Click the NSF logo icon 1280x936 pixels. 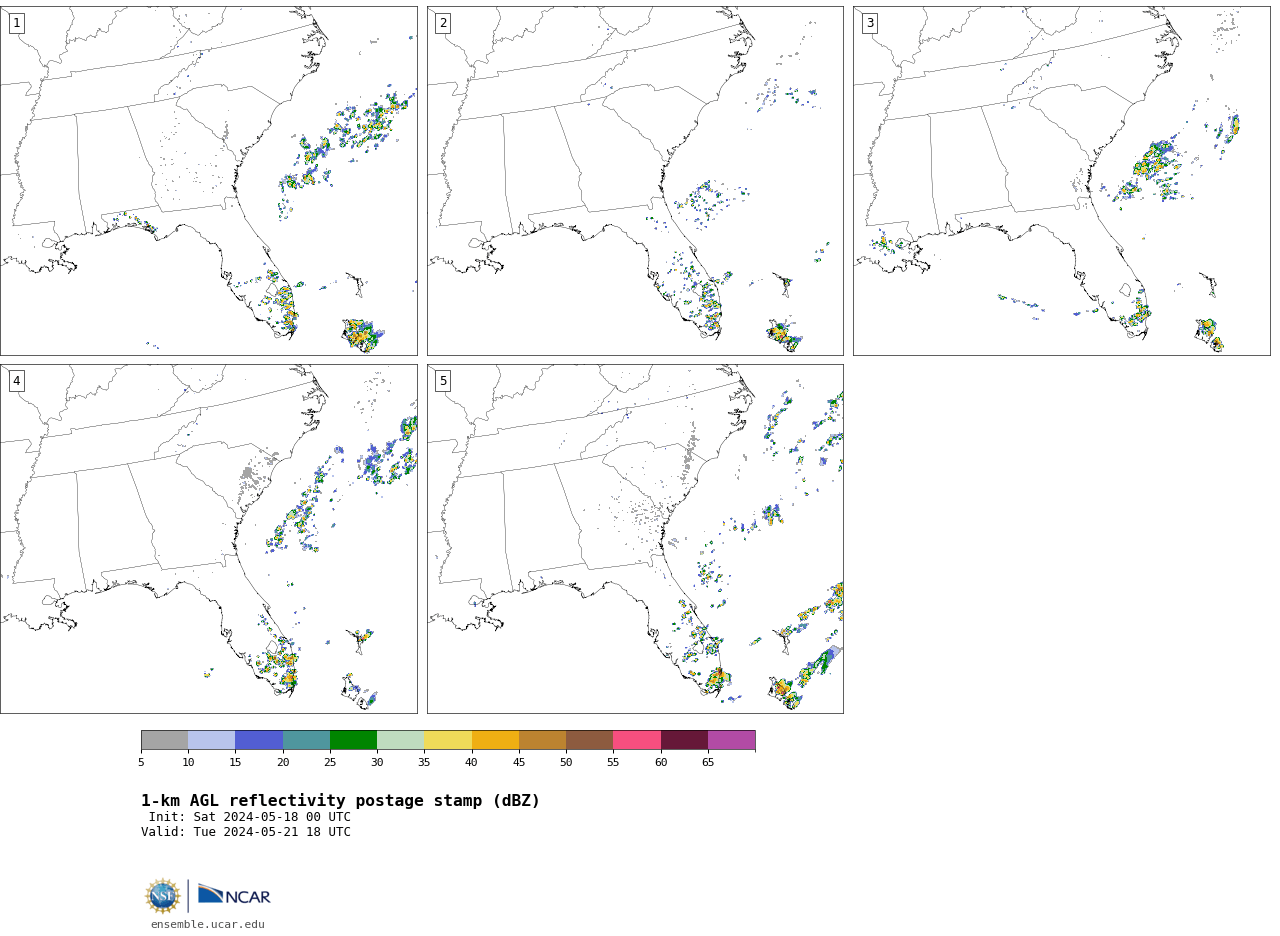pyautogui.click(x=163, y=896)
